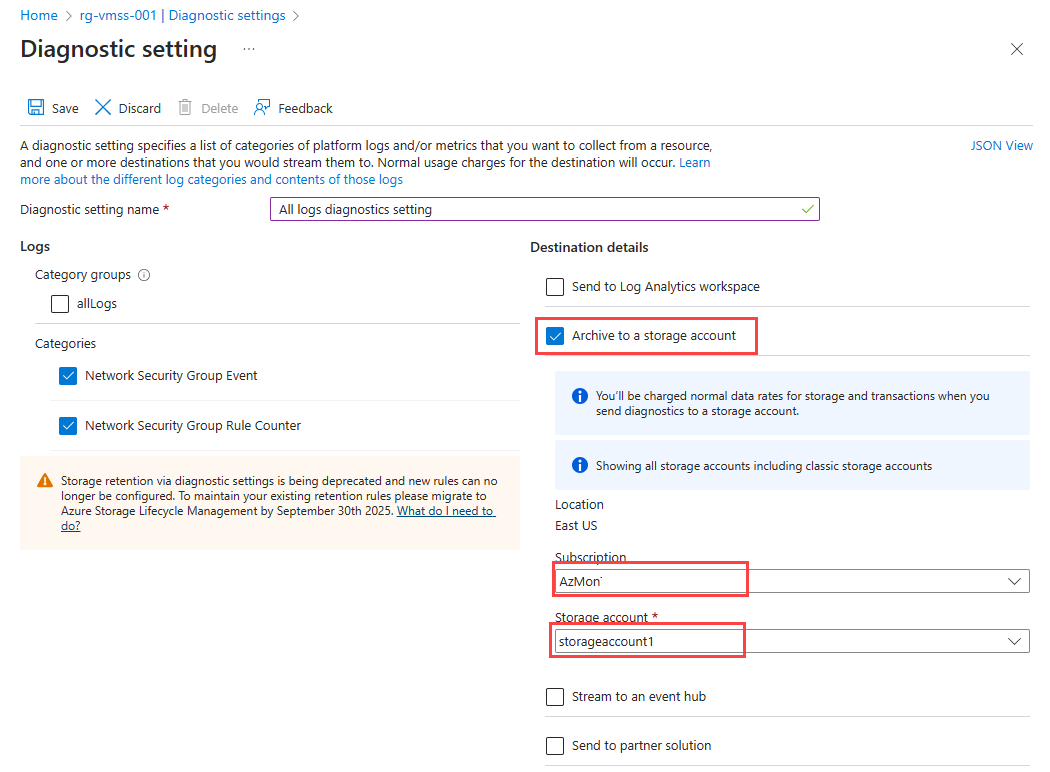Save the diagnostic setting

pos(53,107)
